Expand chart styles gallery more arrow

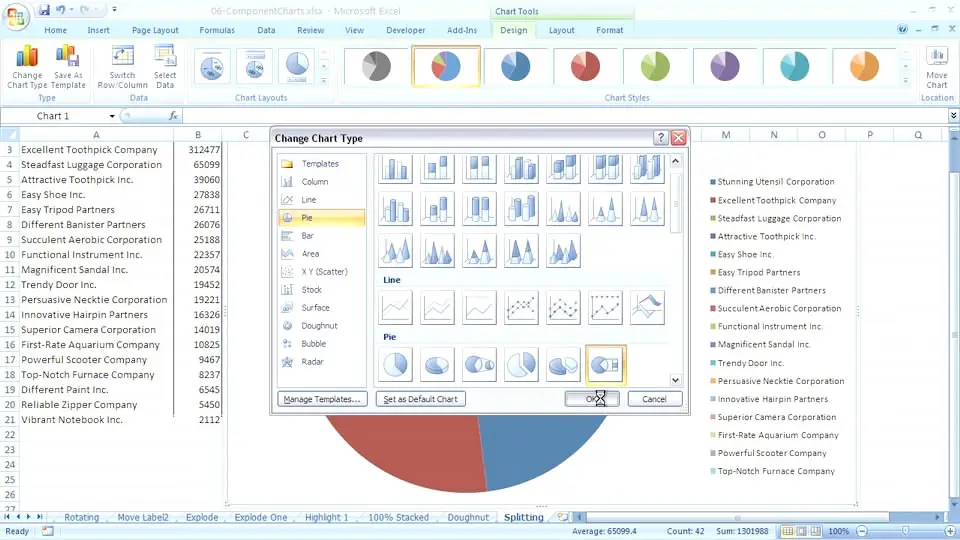coord(906,81)
